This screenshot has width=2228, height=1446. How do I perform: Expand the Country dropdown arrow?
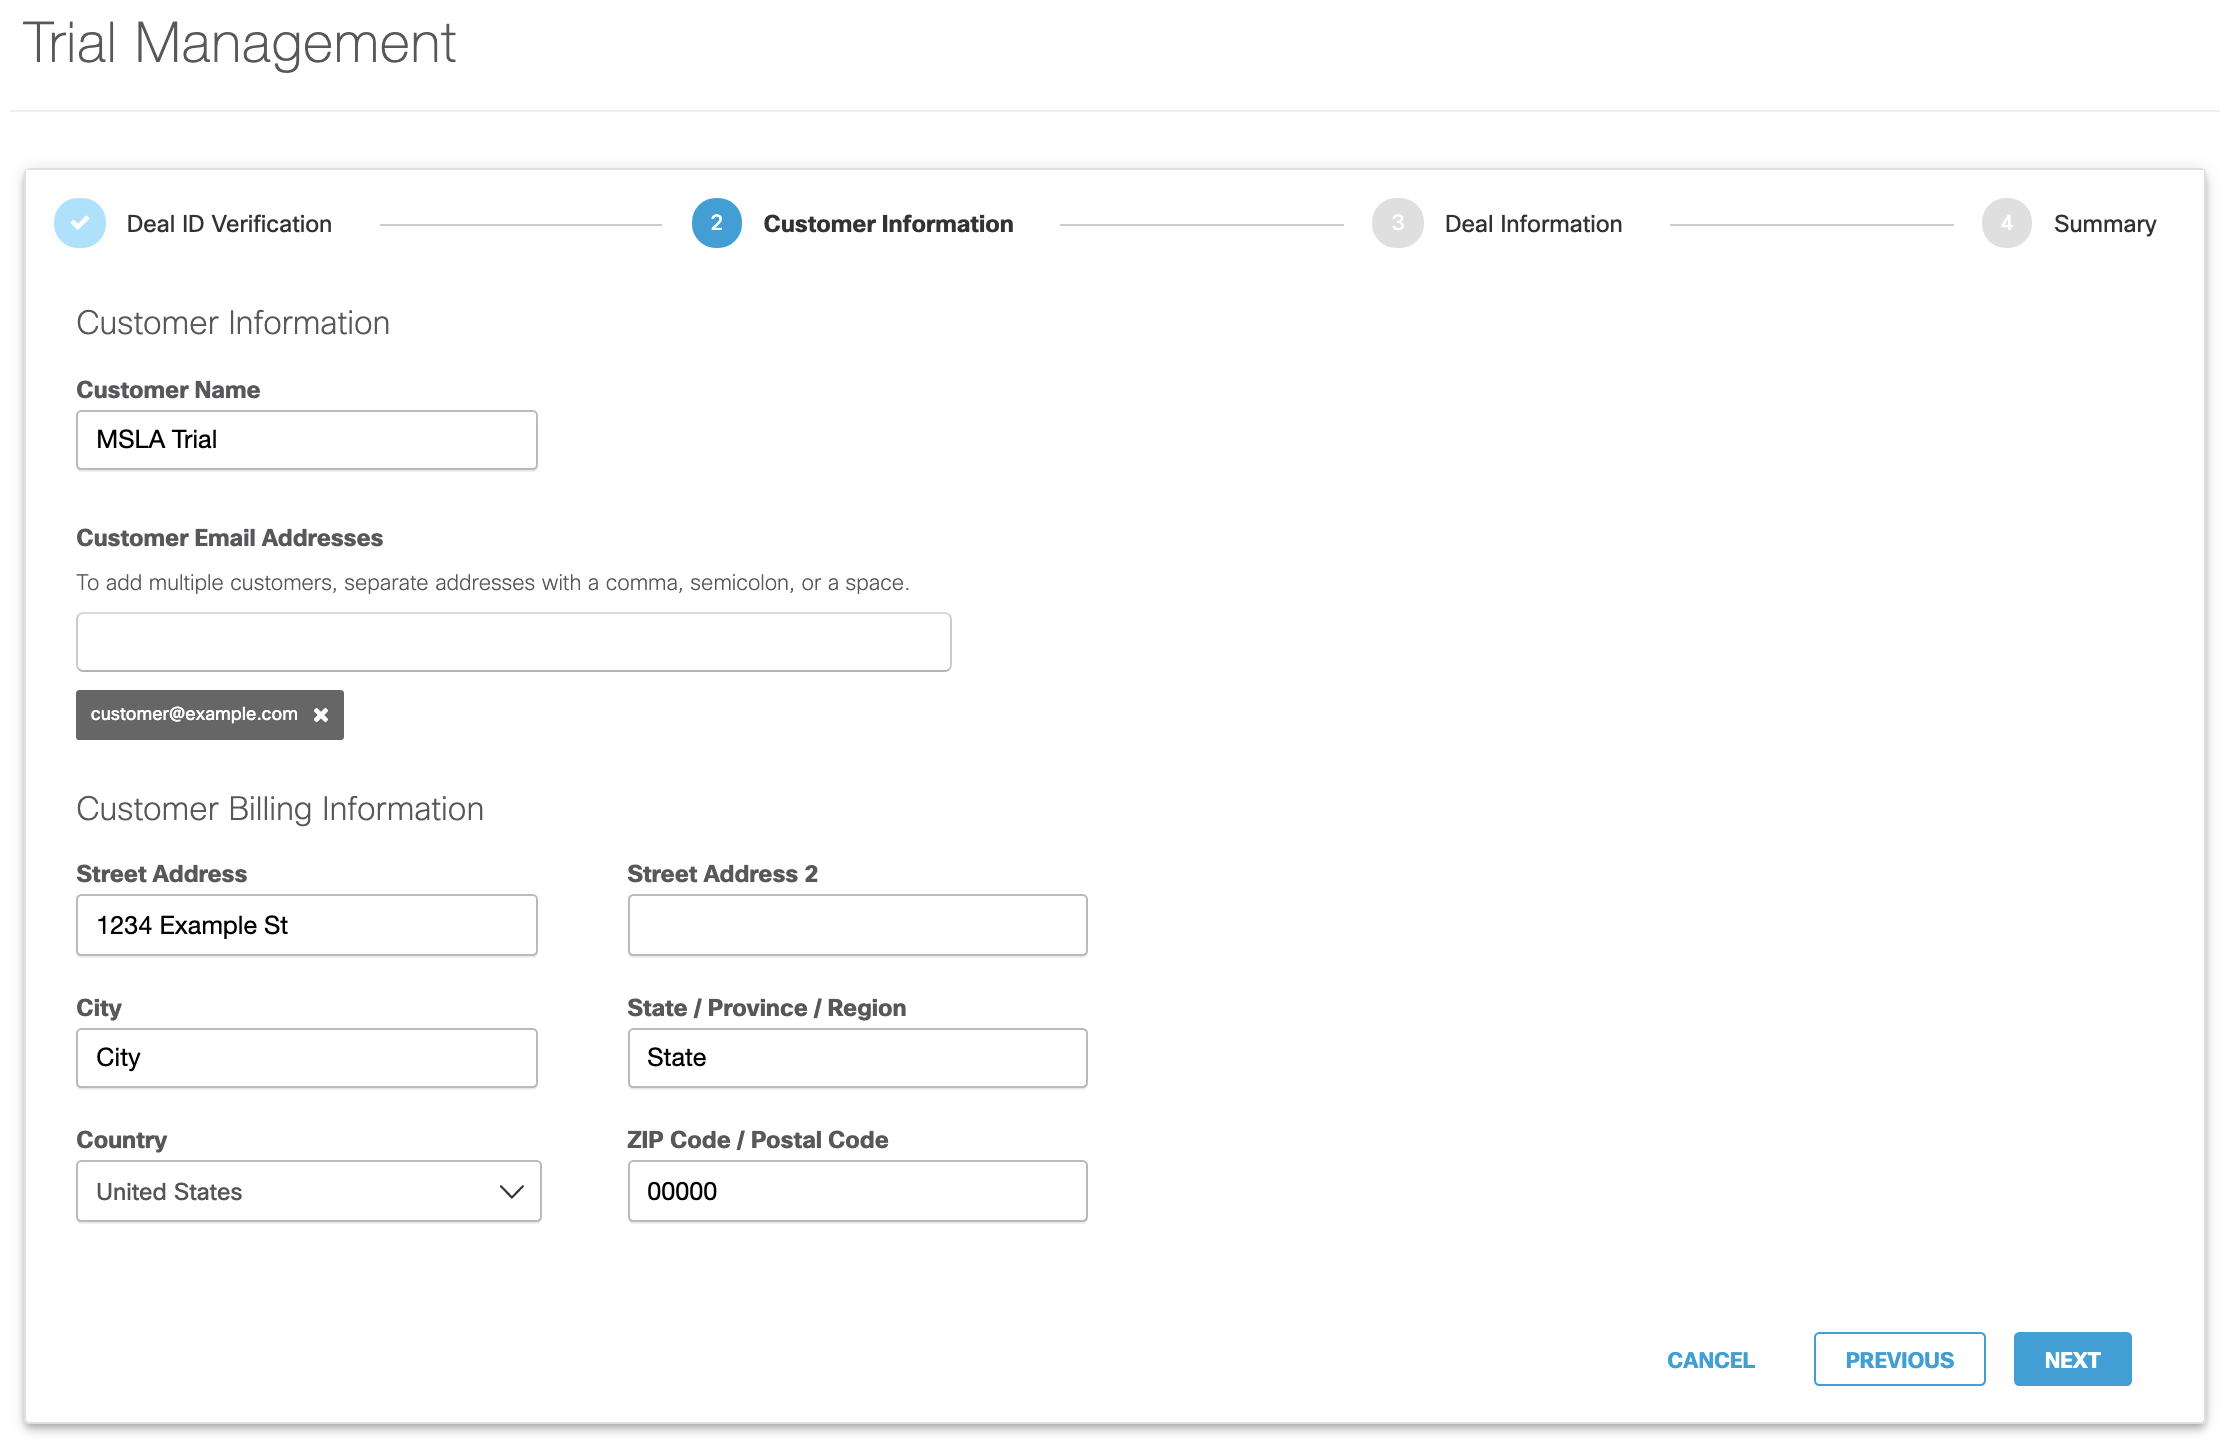(x=511, y=1191)
